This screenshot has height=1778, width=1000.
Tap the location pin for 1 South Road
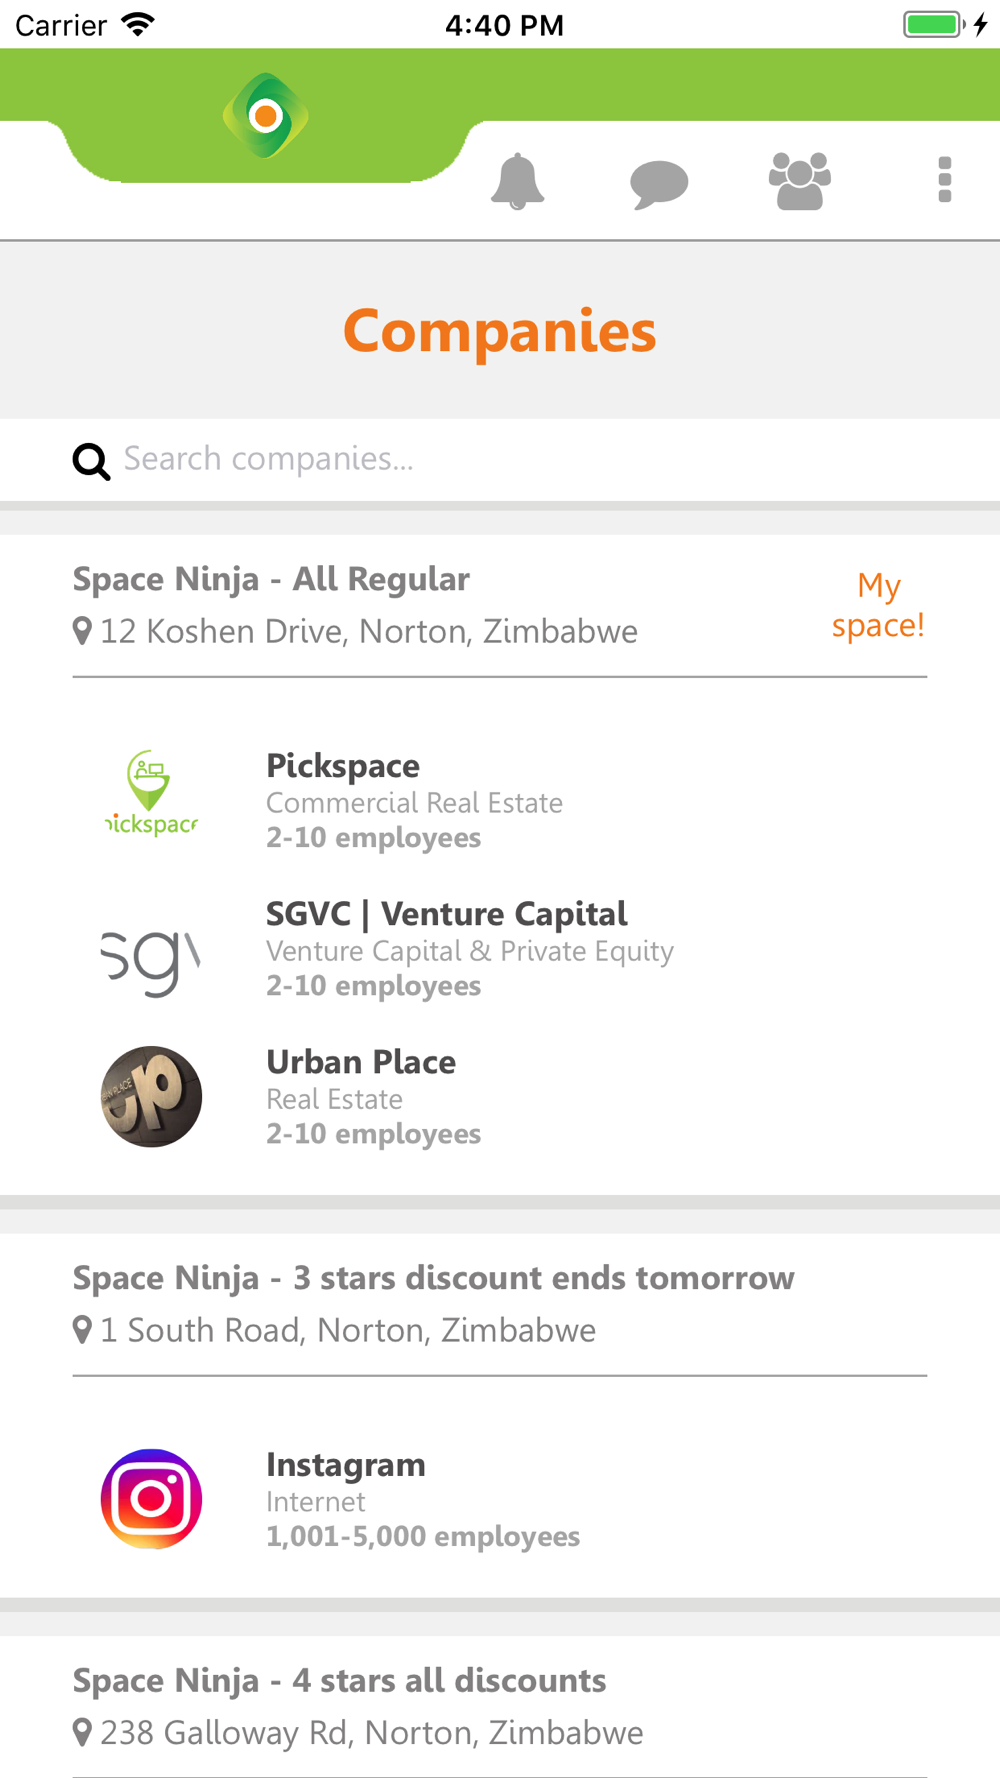tap(82, 1330)
